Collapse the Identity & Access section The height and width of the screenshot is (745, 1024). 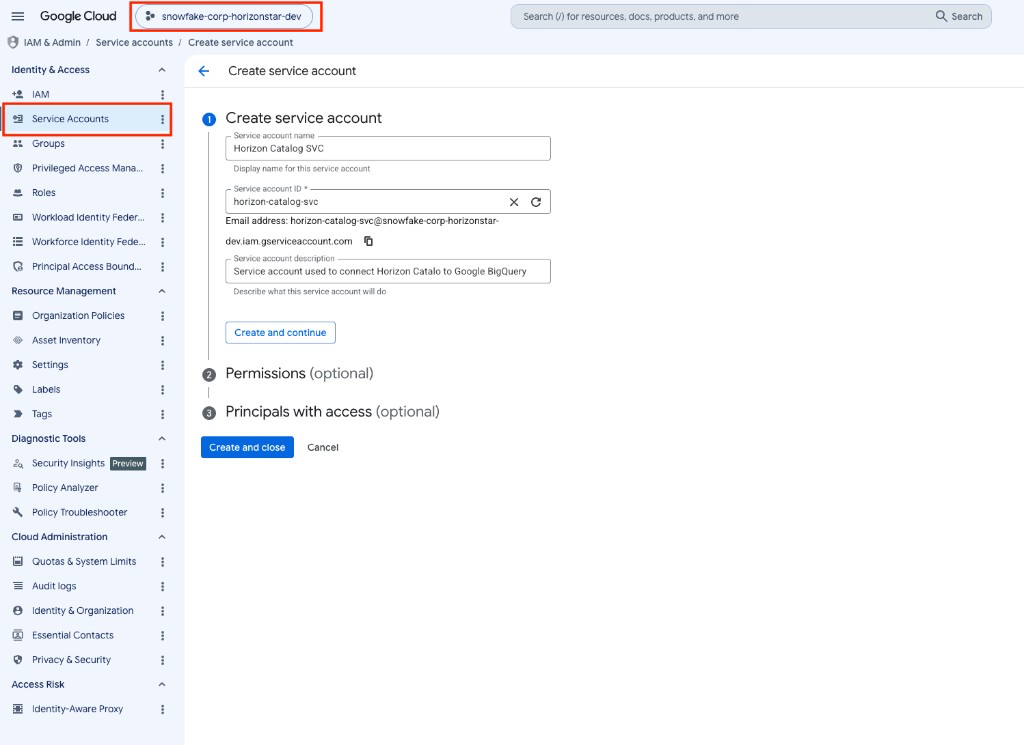point(162,70)
